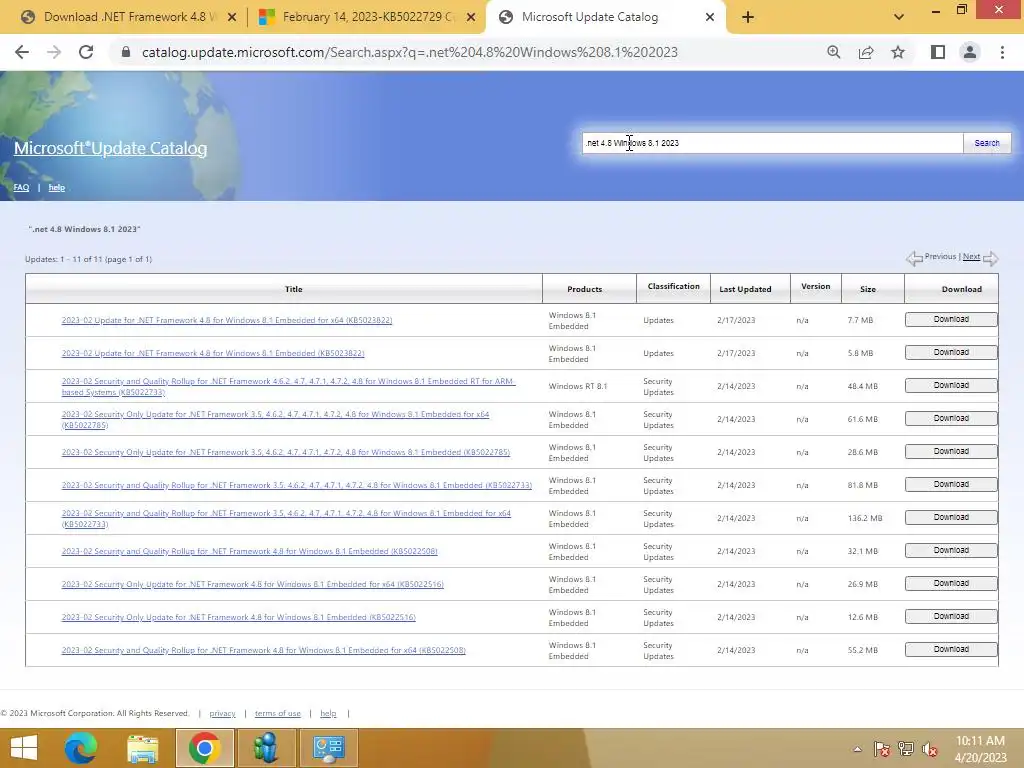Open Security Only Update KB5022785 for x64 link
Image resolution: width=1024 pixels, height=768 pixels.
click(275, 419)
